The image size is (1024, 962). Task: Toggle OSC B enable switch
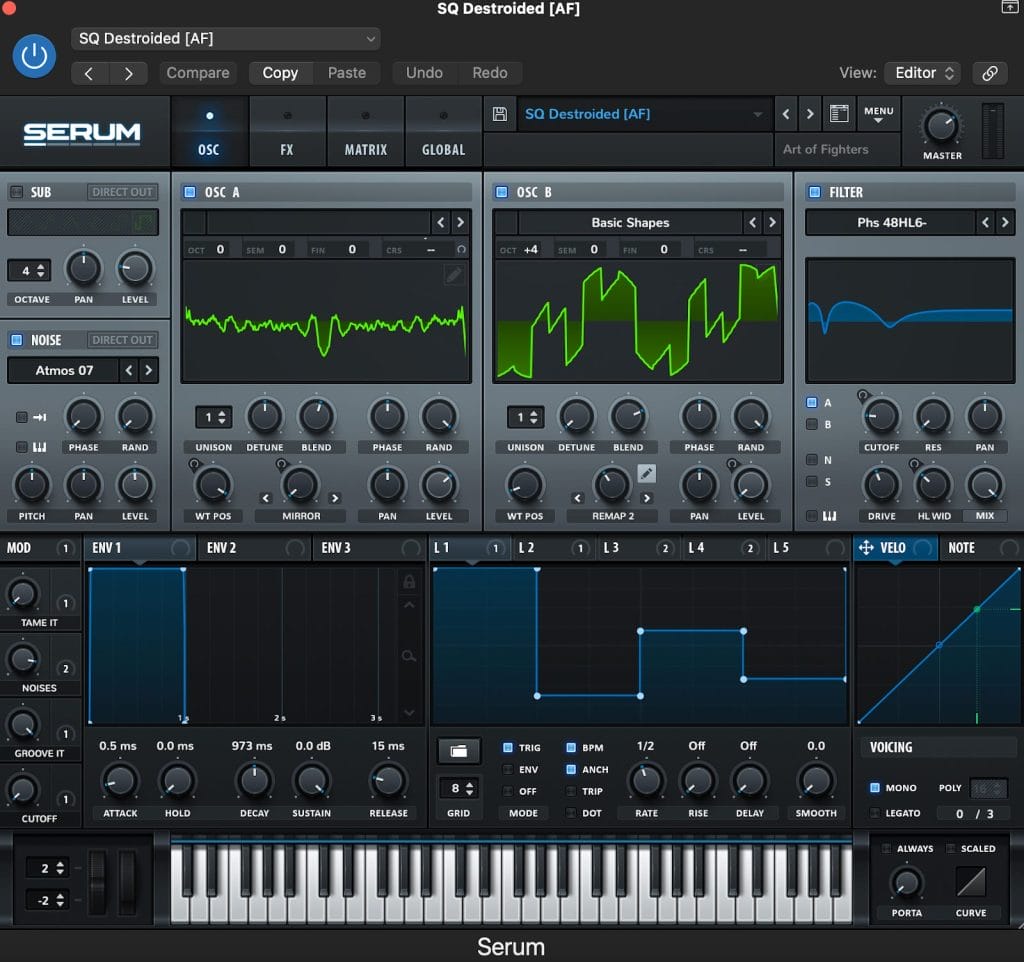click(502, 191)
